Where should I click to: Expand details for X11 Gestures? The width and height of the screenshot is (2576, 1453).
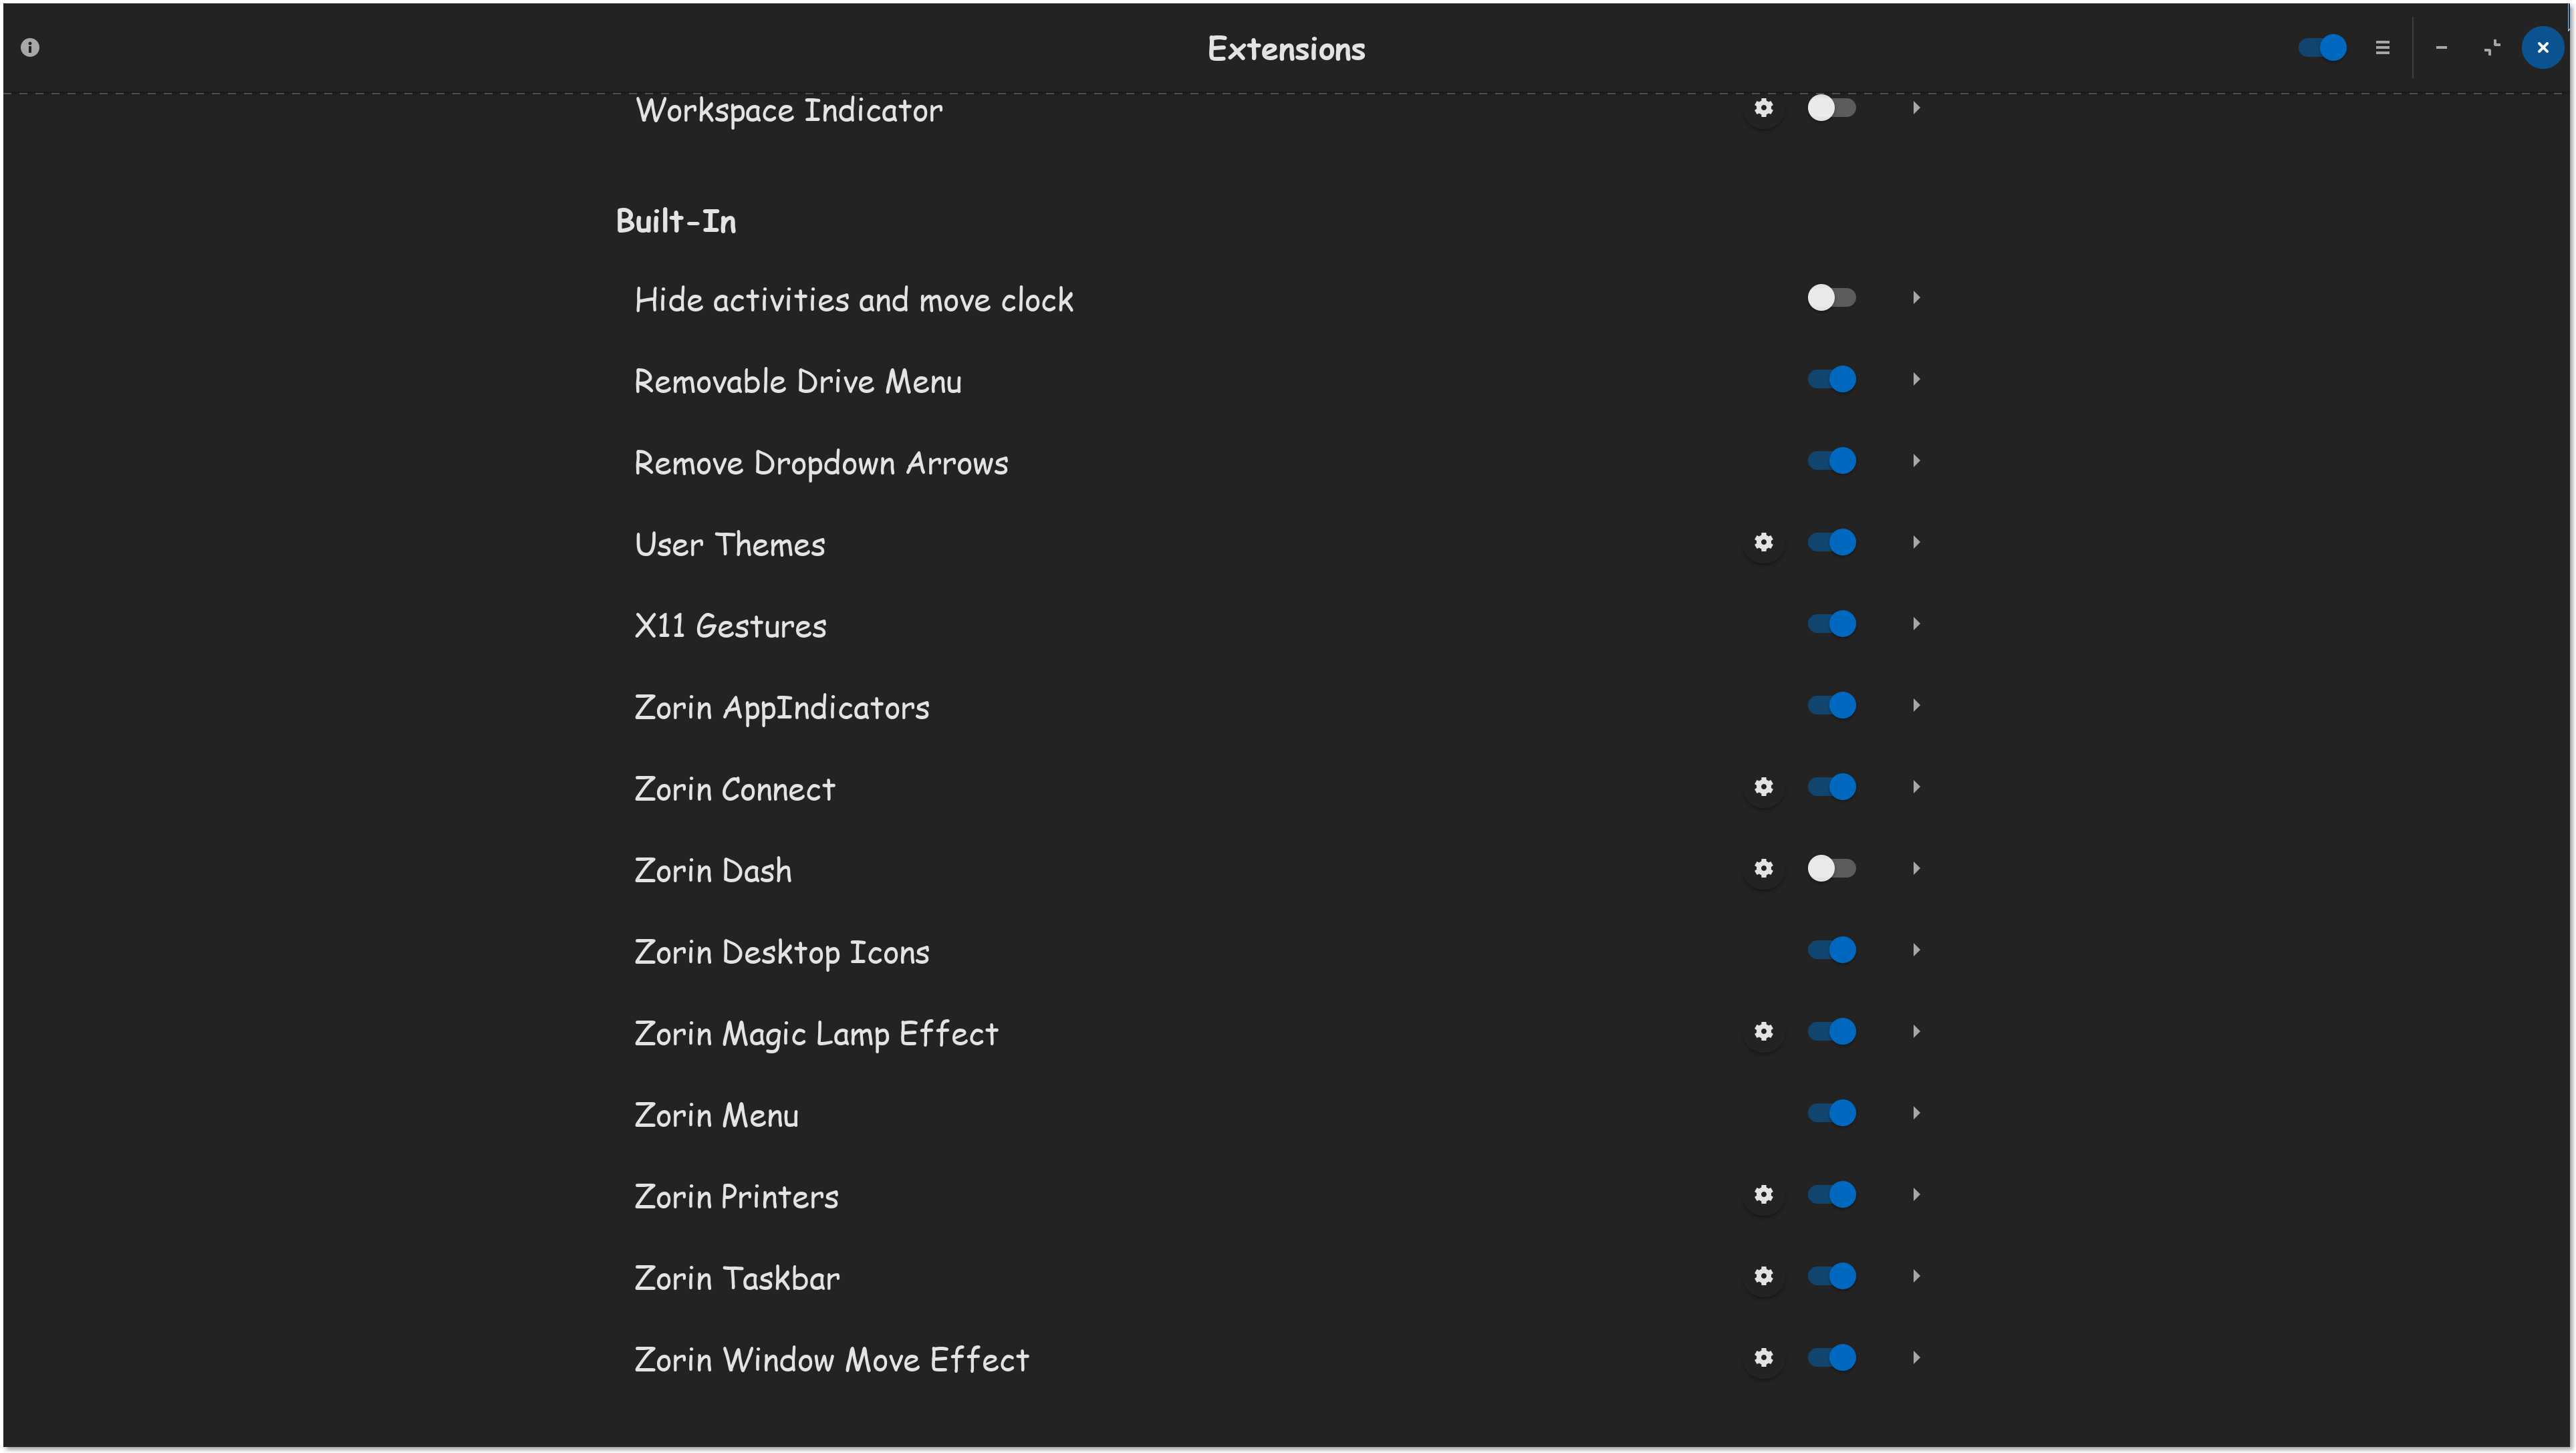pyautogui.click(x=1915, y=624)
